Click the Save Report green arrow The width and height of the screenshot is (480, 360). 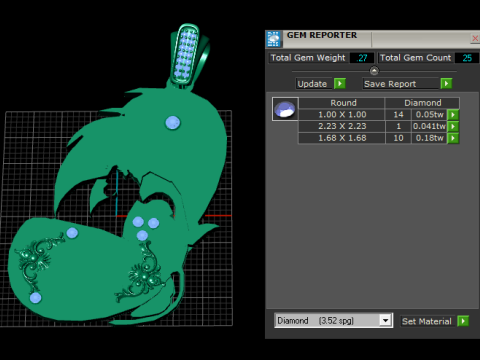[446, 83]
